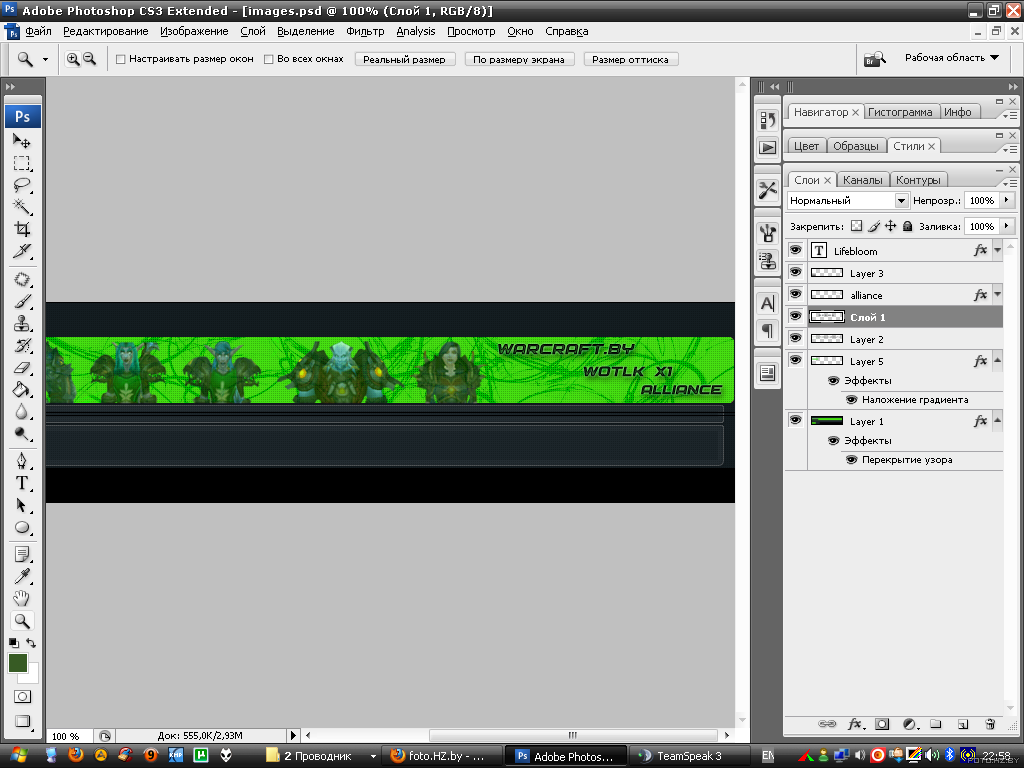This screenshot has height=768, width=1024.
Task: Select the Crop tool
Action: 22,229
